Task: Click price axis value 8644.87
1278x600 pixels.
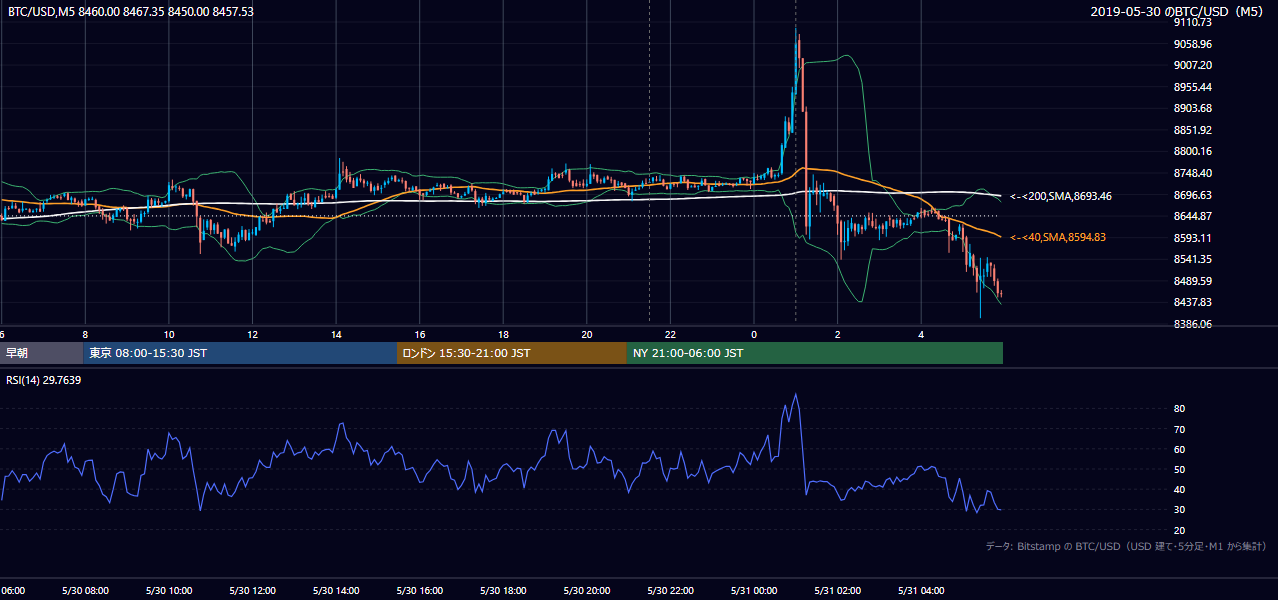Action: [x=1192, y=216]
